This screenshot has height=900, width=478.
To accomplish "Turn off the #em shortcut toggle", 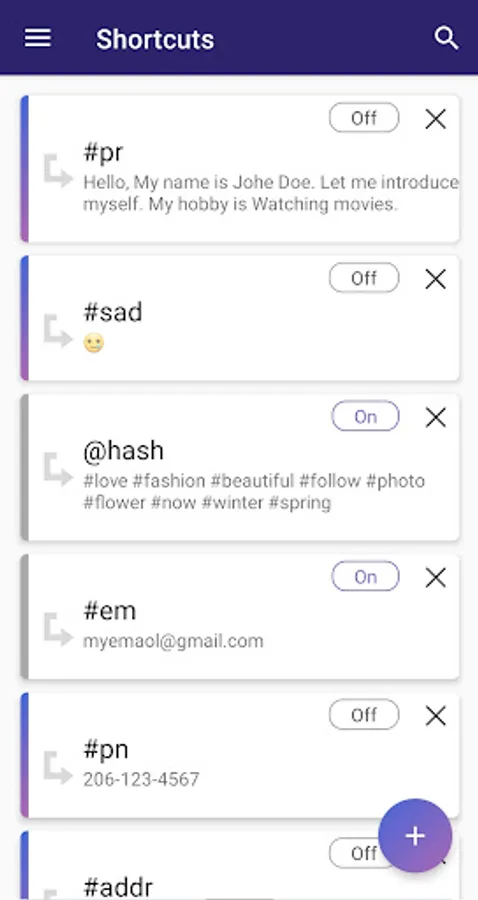I will coord(365,576).
